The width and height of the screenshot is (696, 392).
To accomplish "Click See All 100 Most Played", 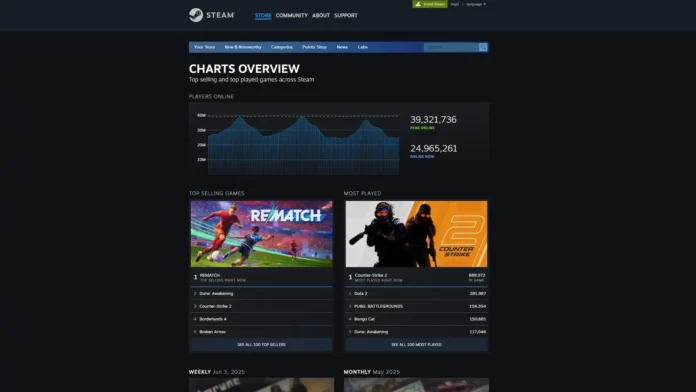I will point(416,344).
